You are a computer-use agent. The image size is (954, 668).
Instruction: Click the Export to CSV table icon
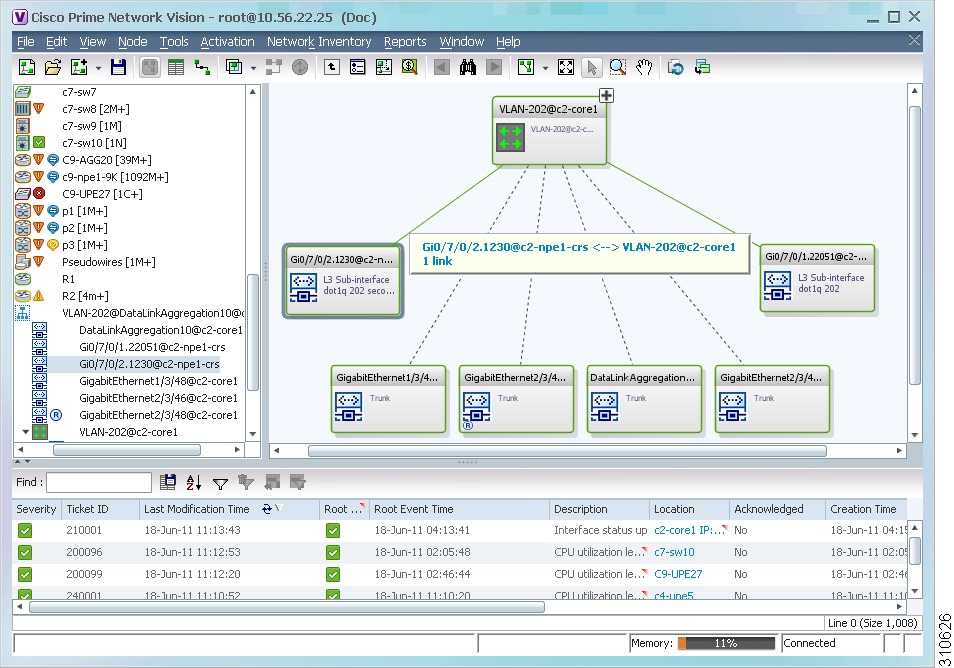click(167, 482)
